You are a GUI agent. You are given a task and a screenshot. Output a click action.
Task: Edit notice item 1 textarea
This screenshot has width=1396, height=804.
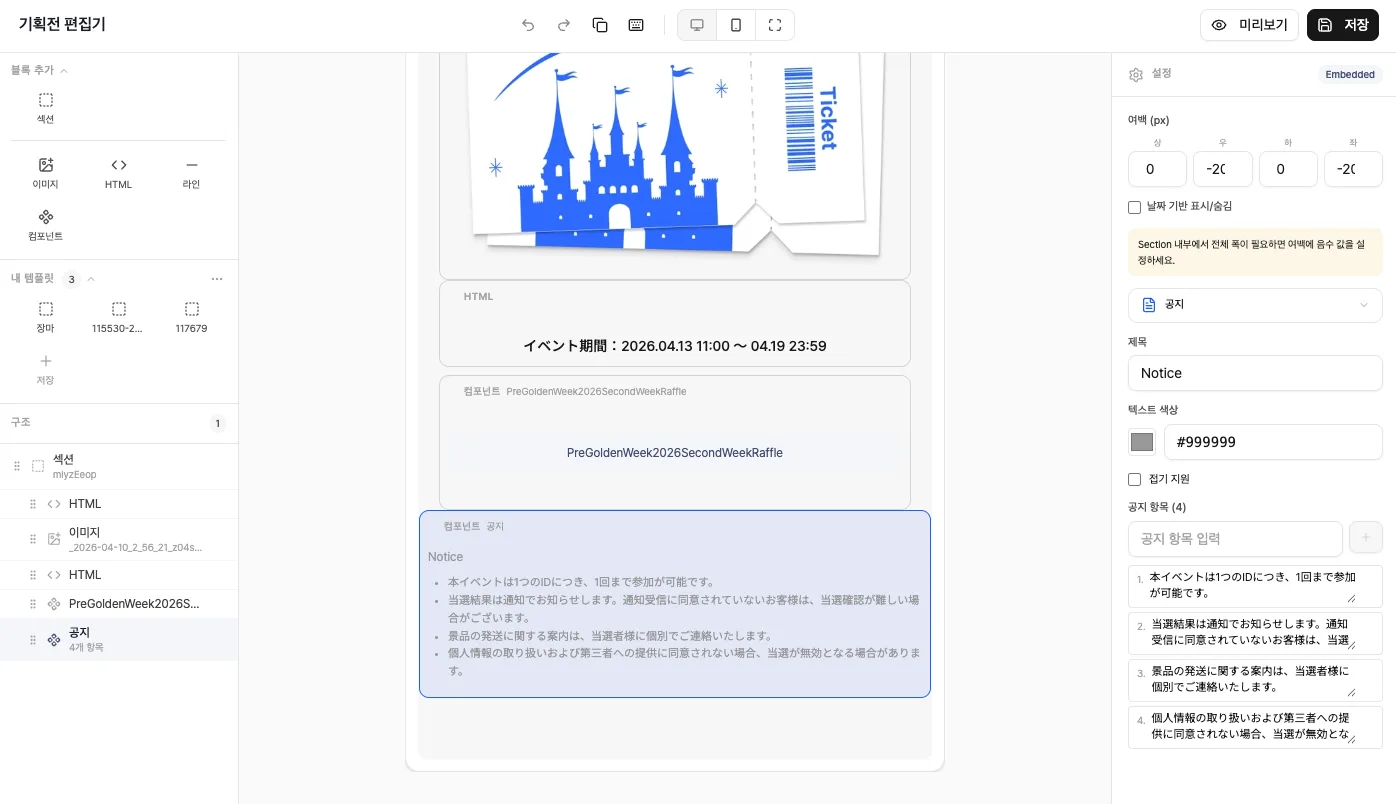pyautogui.click(x=1255, y=586)
